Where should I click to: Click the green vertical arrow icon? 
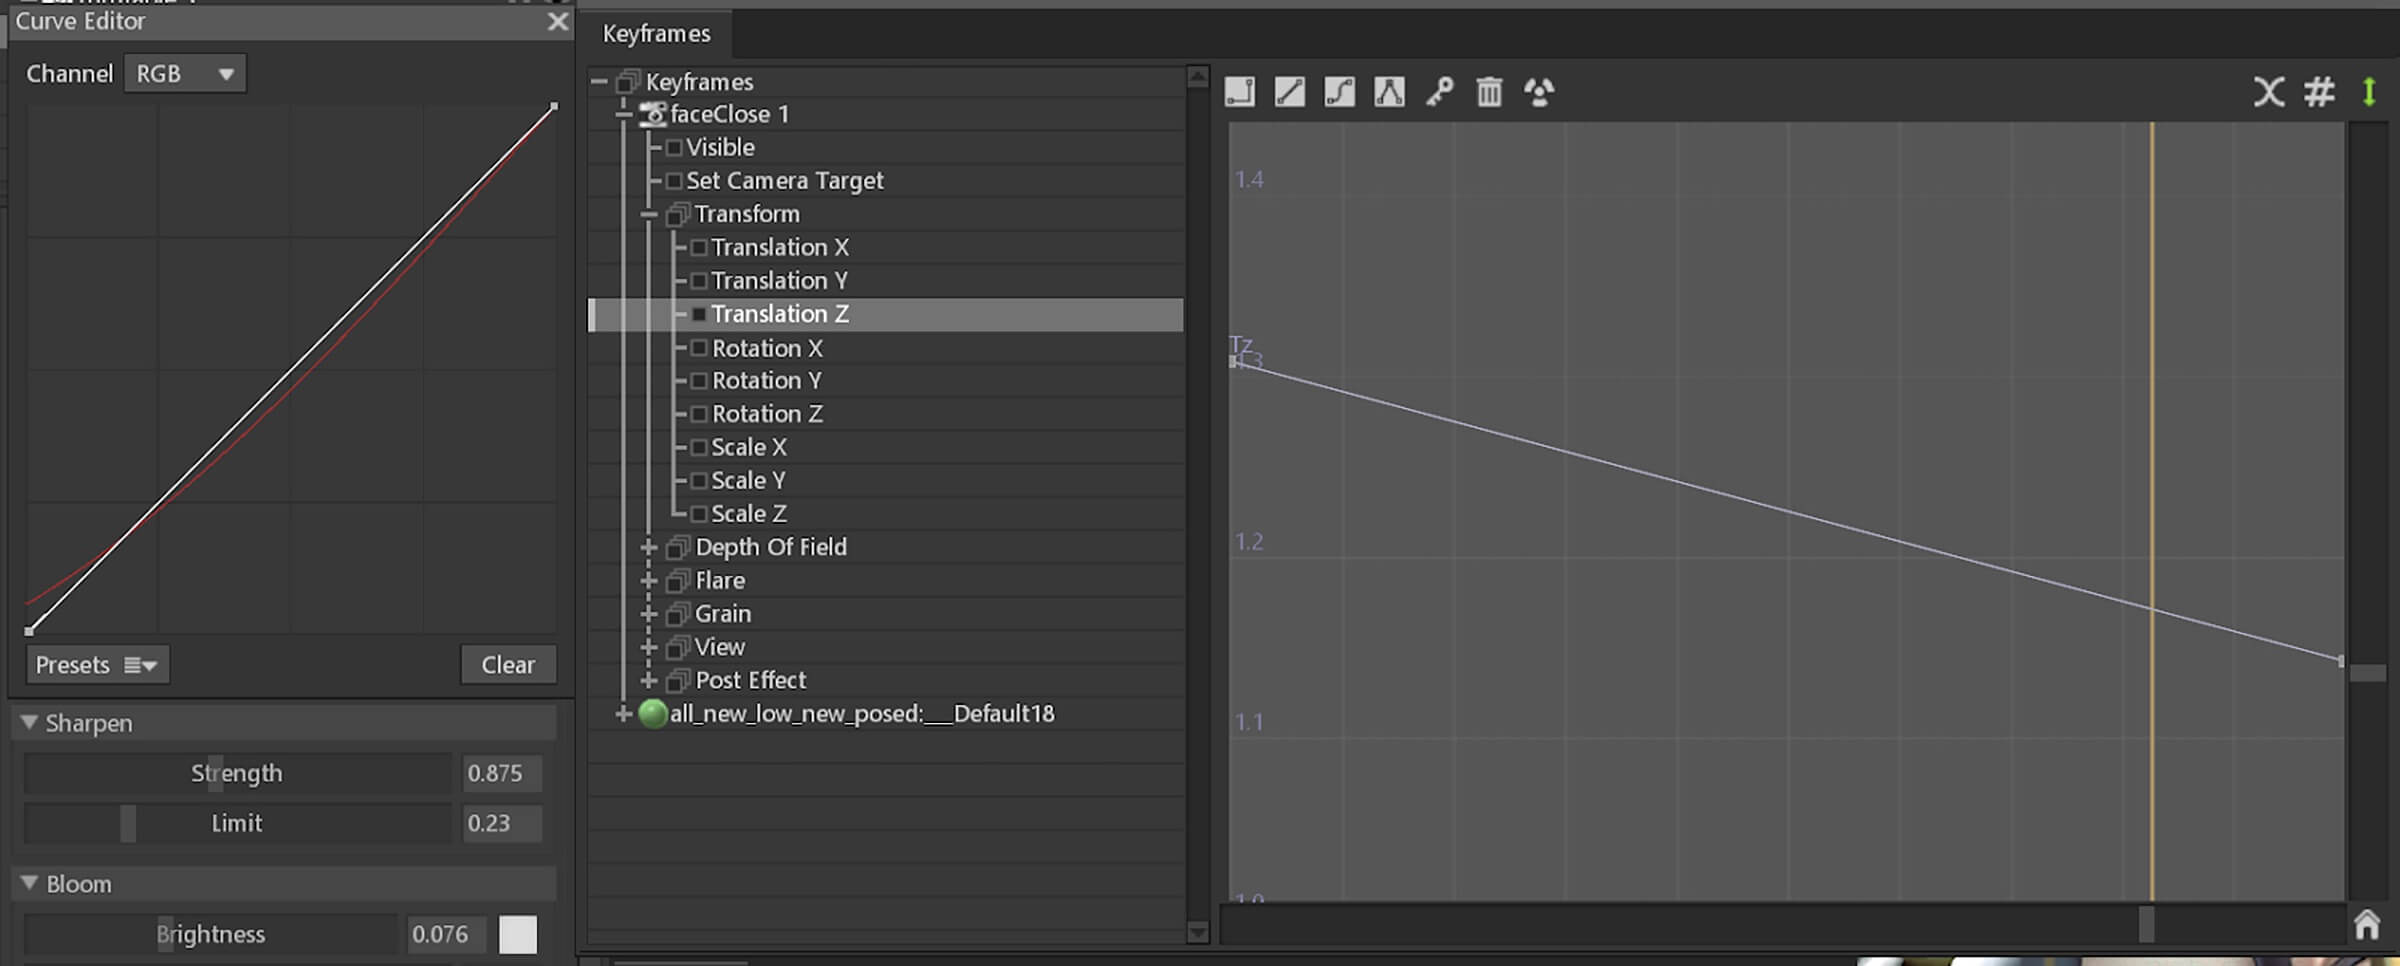pos(2369,92)
